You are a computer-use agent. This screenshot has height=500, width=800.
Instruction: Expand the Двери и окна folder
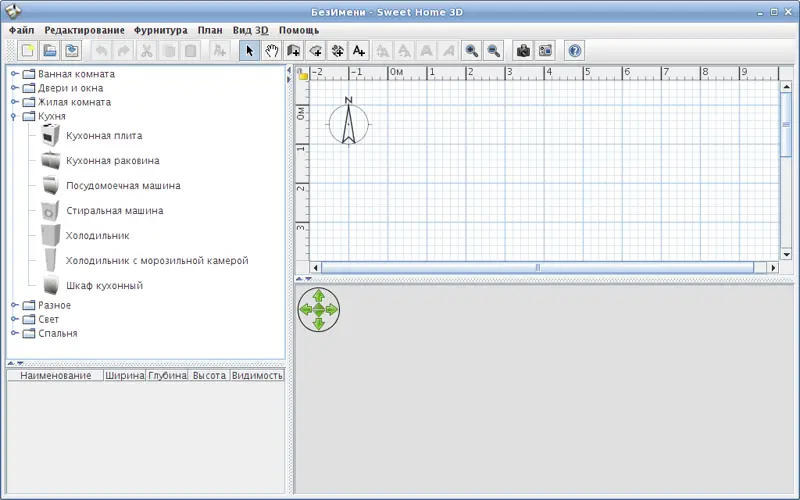click(15, 88)
